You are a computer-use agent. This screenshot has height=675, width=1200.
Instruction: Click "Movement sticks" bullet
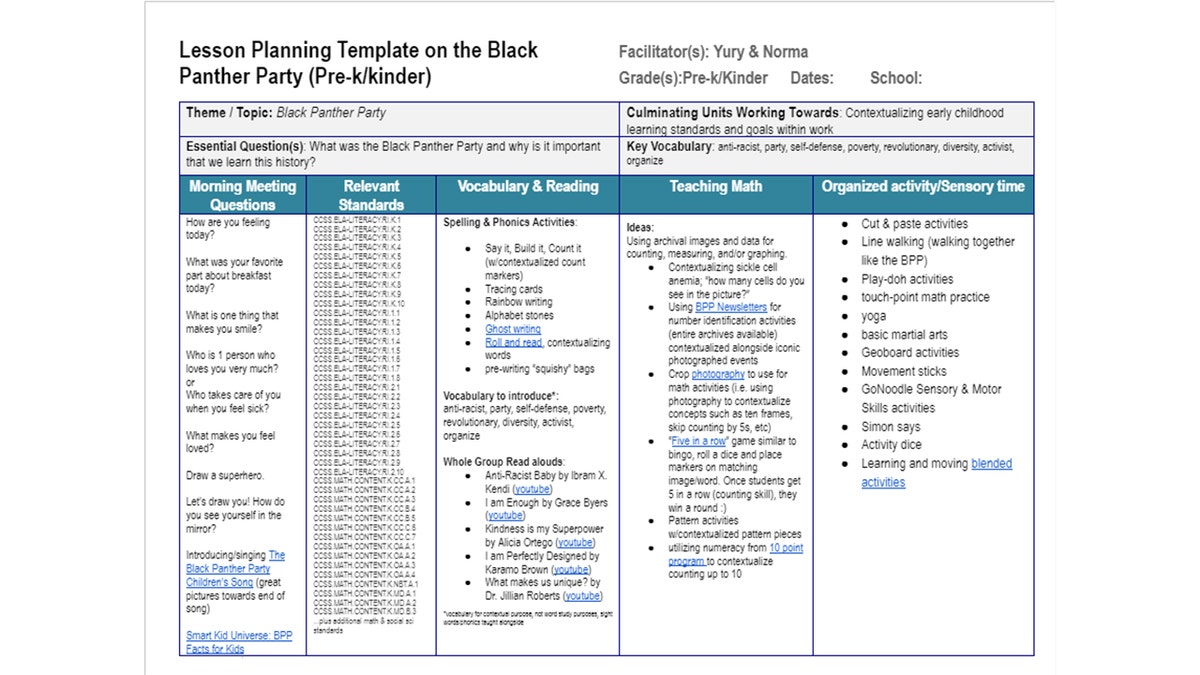pos(904,371)
